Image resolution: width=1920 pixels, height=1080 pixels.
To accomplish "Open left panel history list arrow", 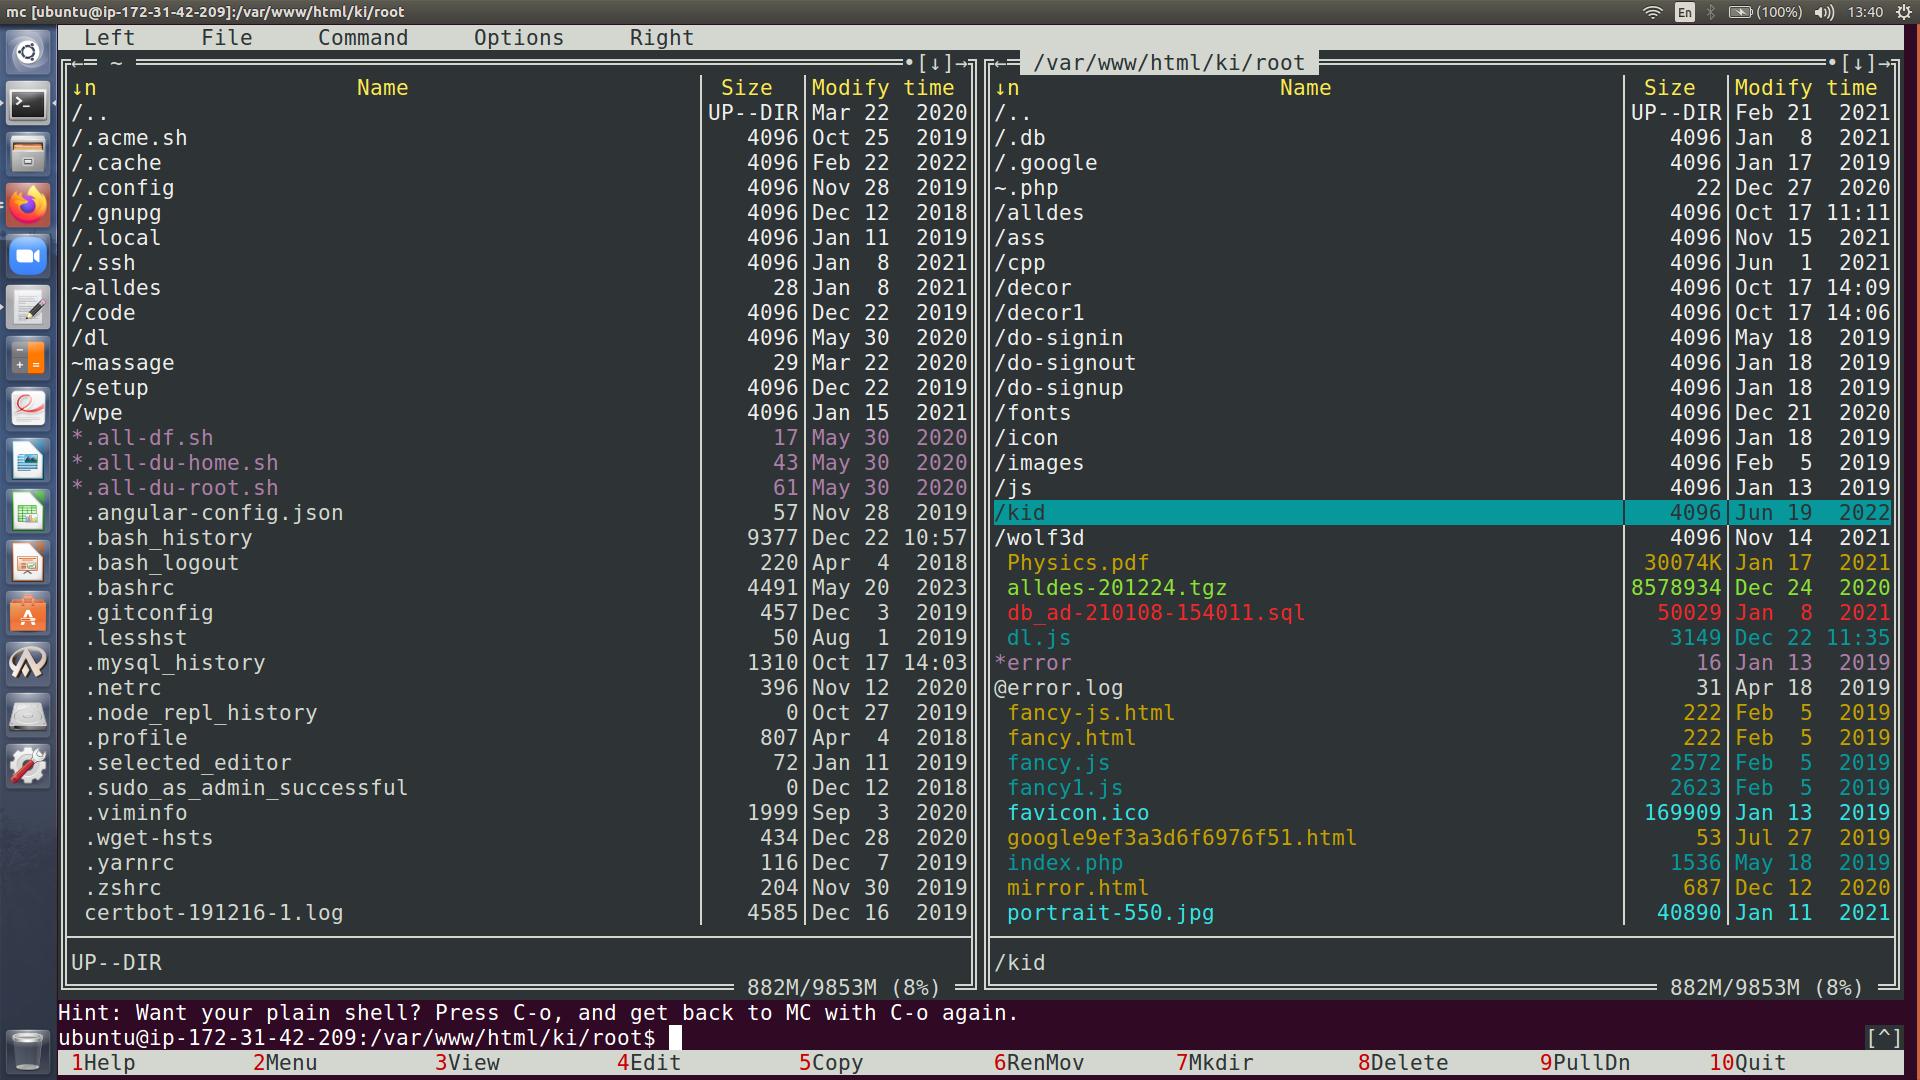I will point(935,63).
